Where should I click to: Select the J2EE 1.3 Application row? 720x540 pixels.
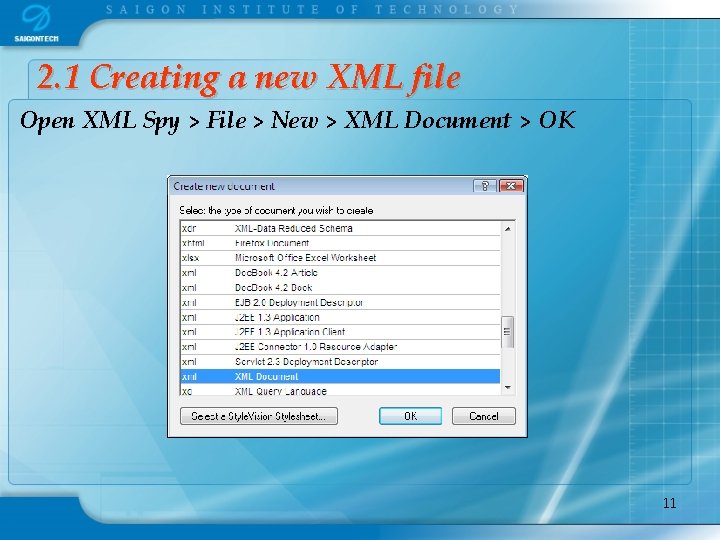340,317
